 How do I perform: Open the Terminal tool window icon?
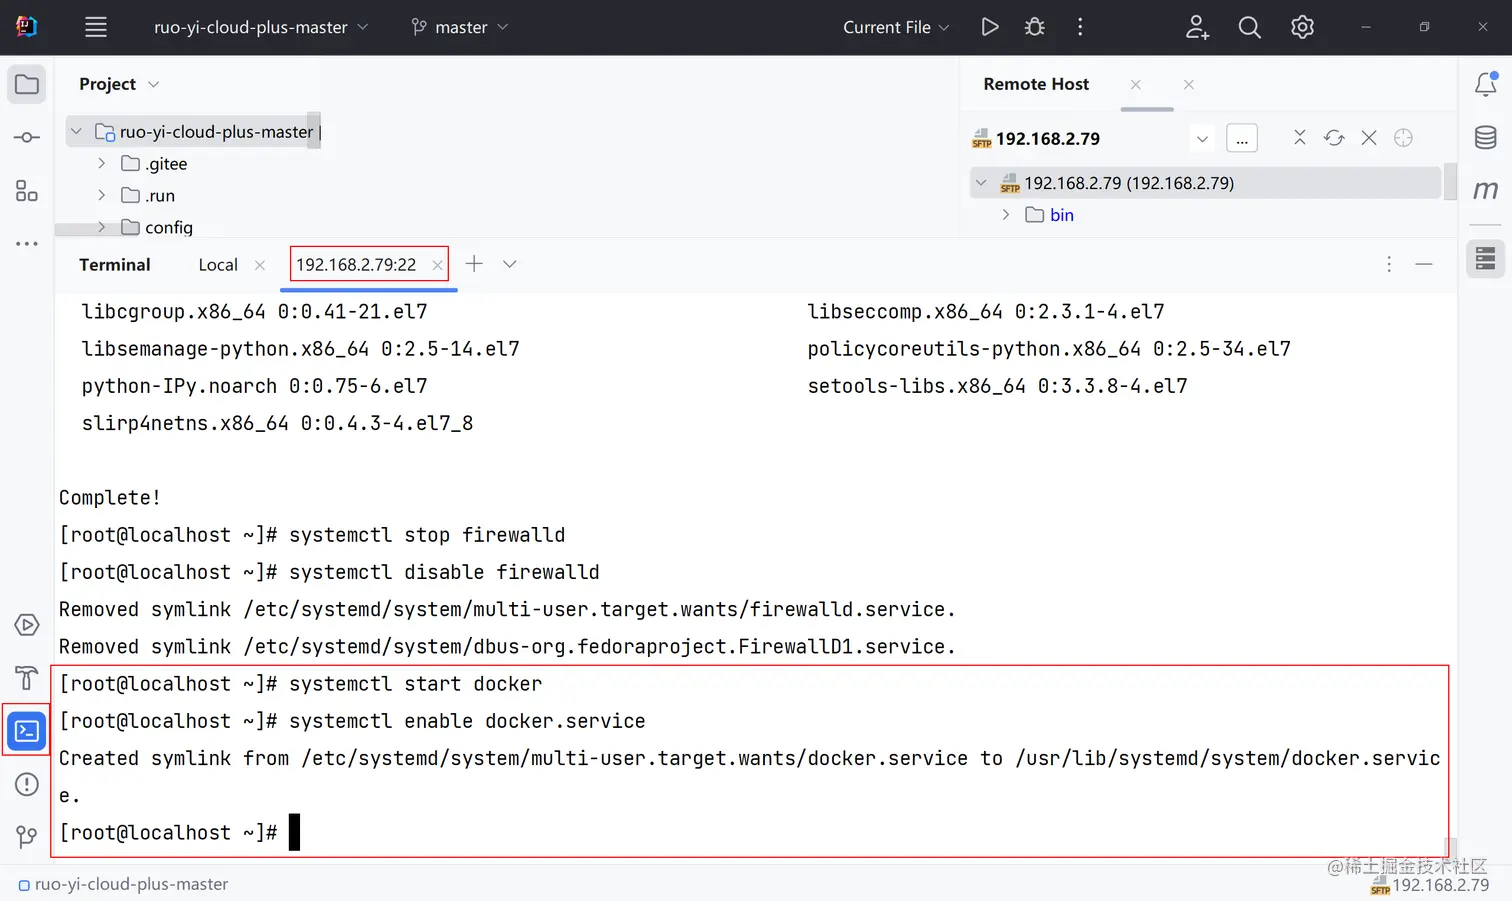coord(27,731)
